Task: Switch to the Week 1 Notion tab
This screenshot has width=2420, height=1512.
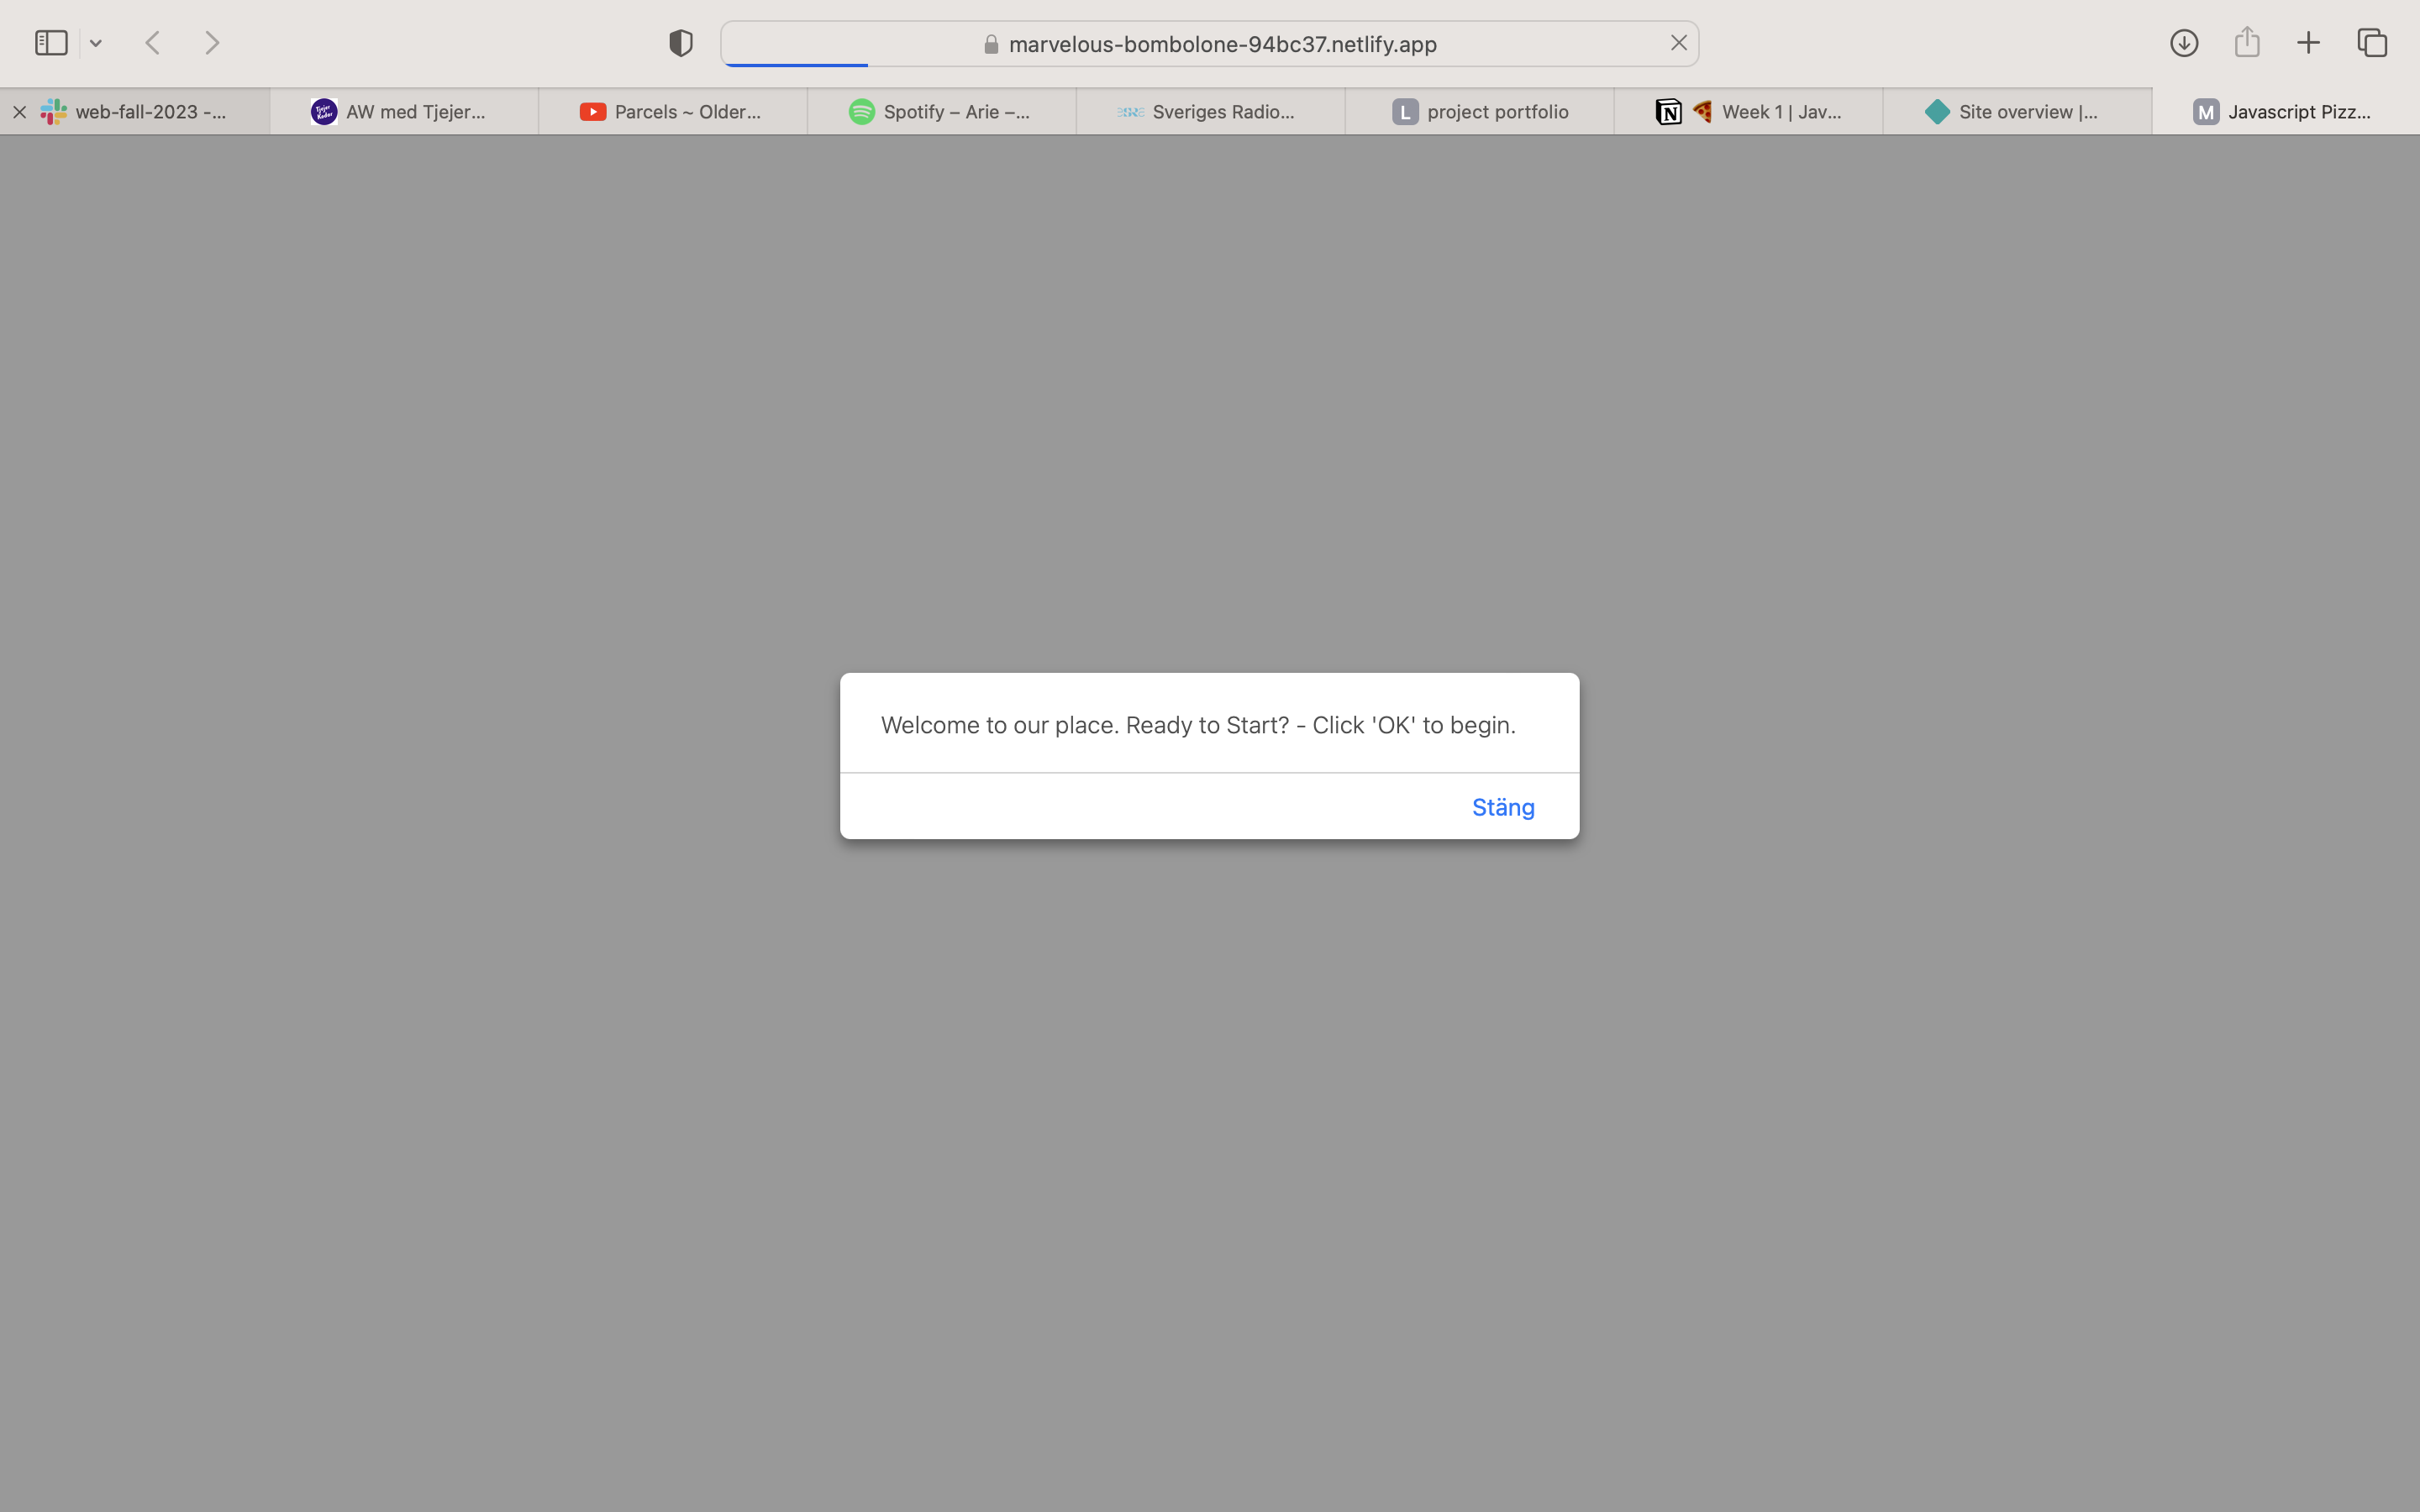Action: [1749, 112]
